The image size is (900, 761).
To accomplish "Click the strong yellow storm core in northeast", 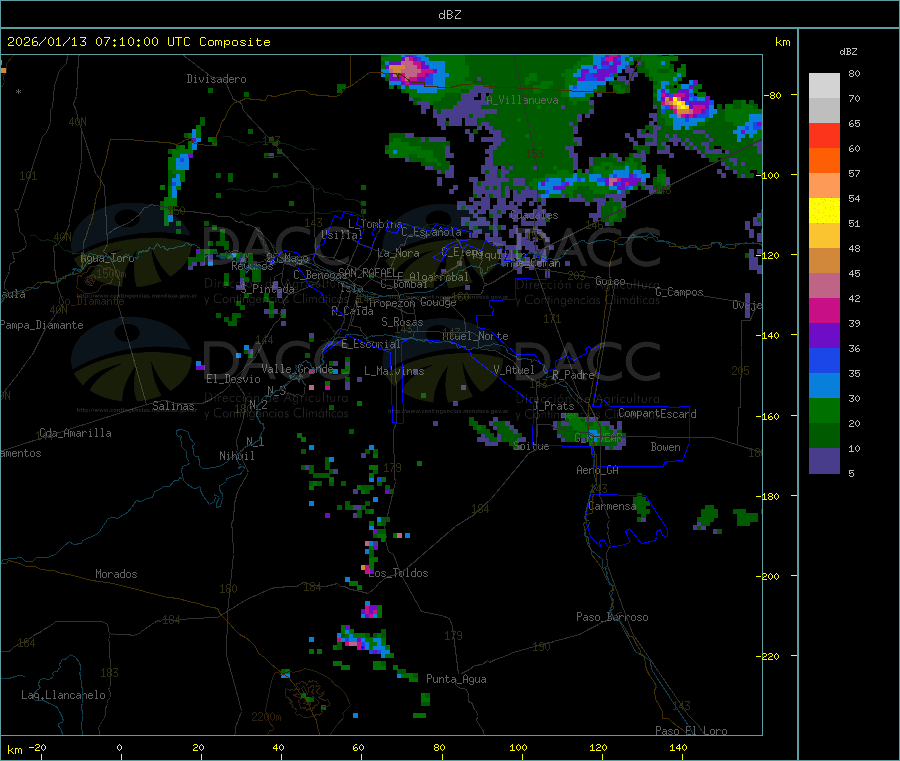I will tap(681, 105).
